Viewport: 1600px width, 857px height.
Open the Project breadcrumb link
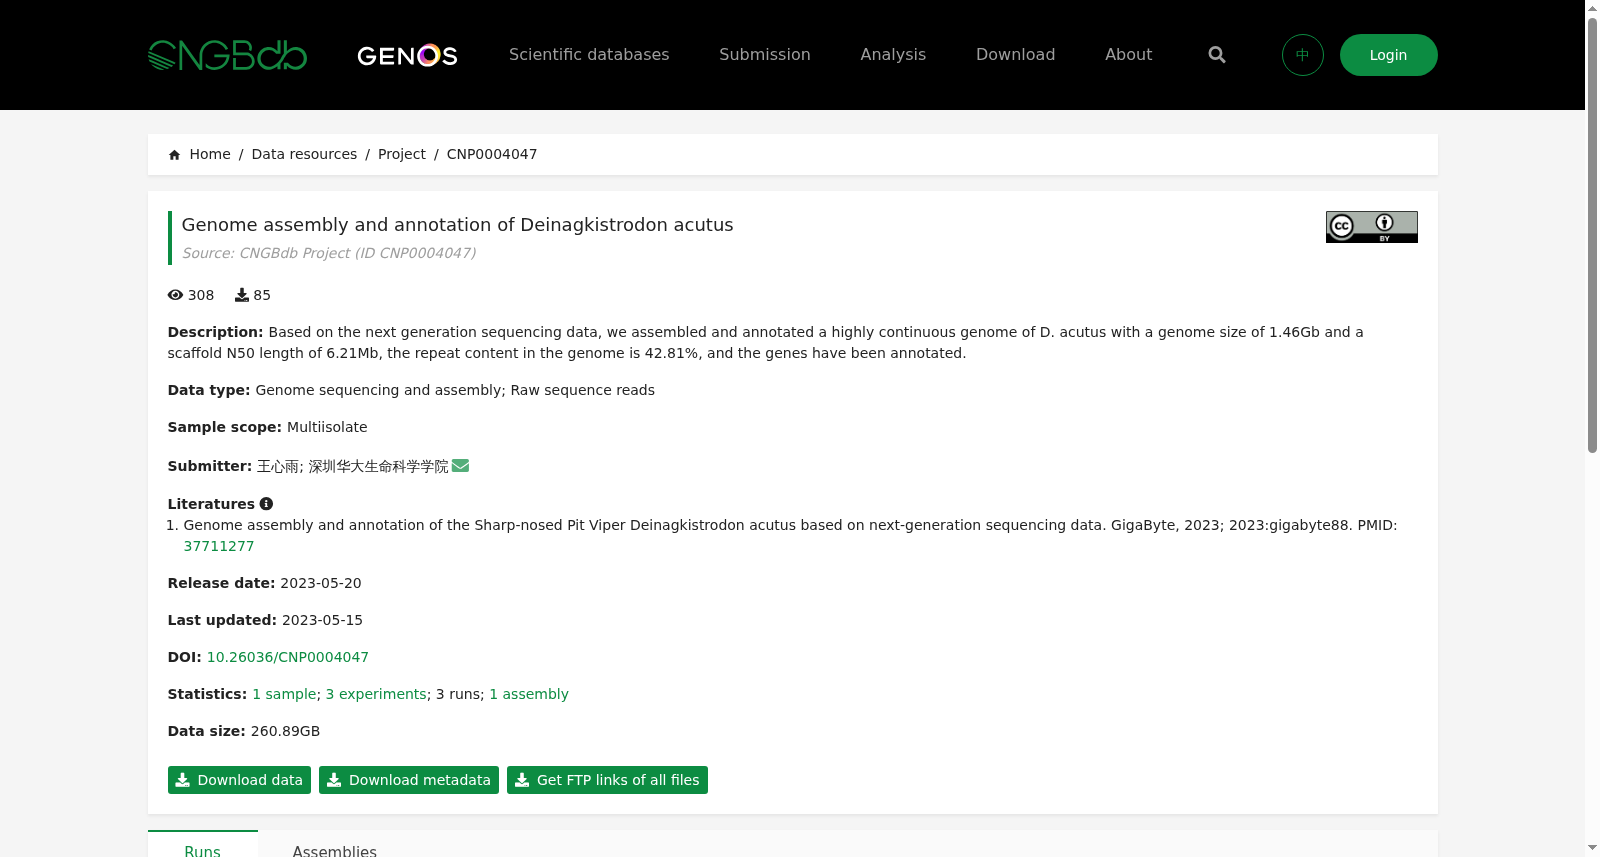(402, 154)
